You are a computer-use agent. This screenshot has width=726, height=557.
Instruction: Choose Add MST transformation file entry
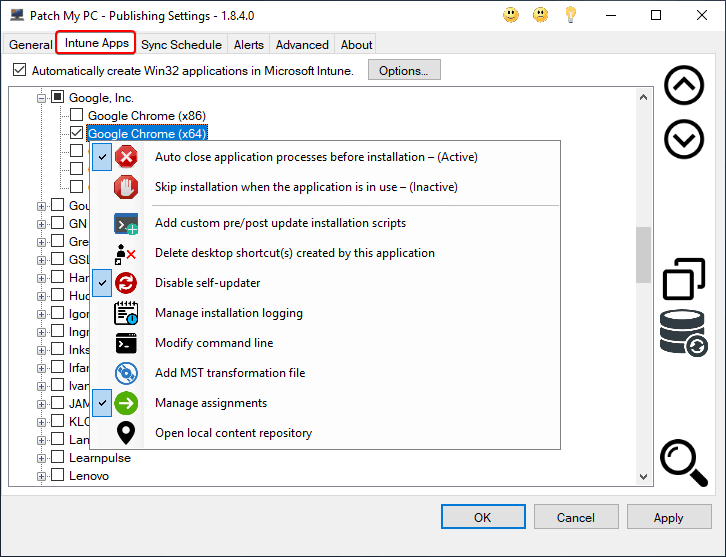[x=325, y=373]
